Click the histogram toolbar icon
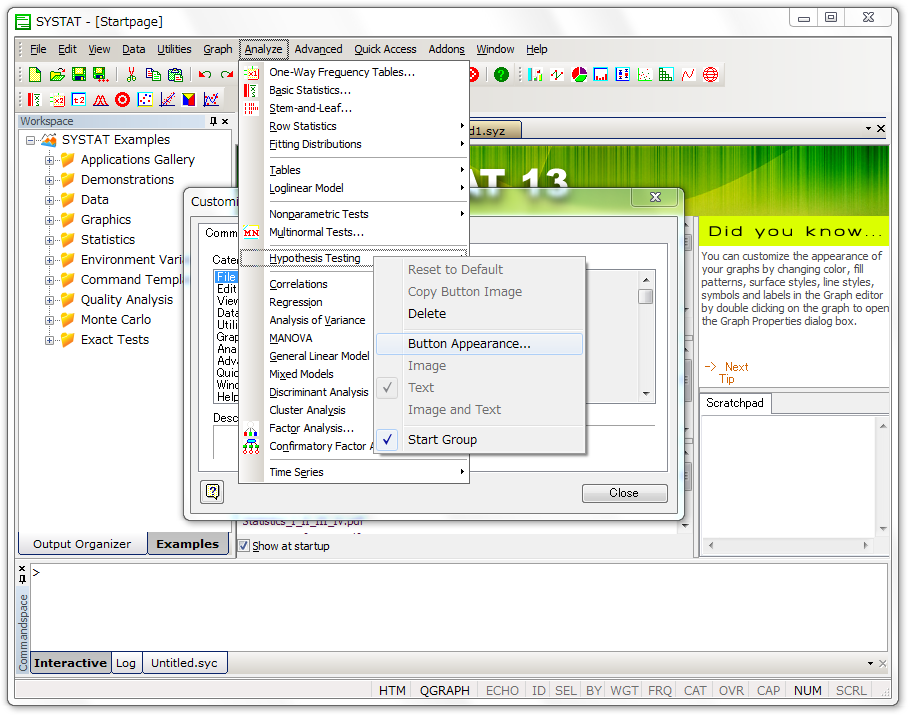Image resolution: width=909 pixels, height=715 pixels. coord(601,74)
